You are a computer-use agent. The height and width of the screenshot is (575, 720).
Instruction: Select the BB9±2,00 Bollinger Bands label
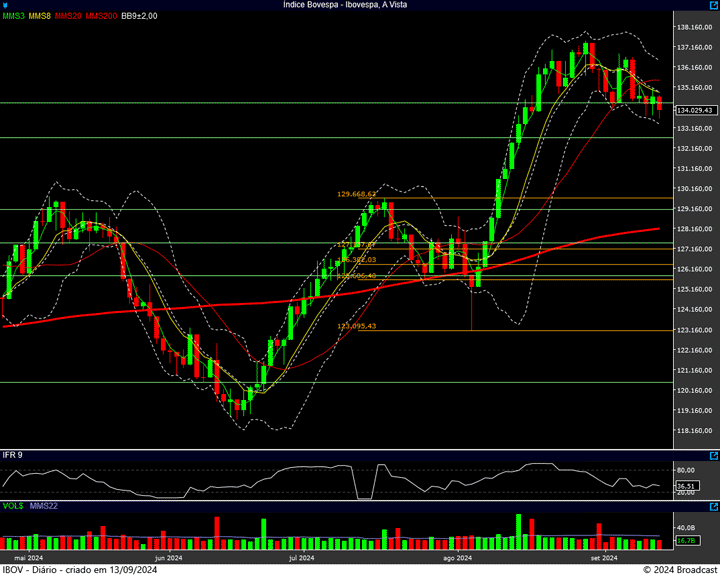click(139, 17)
